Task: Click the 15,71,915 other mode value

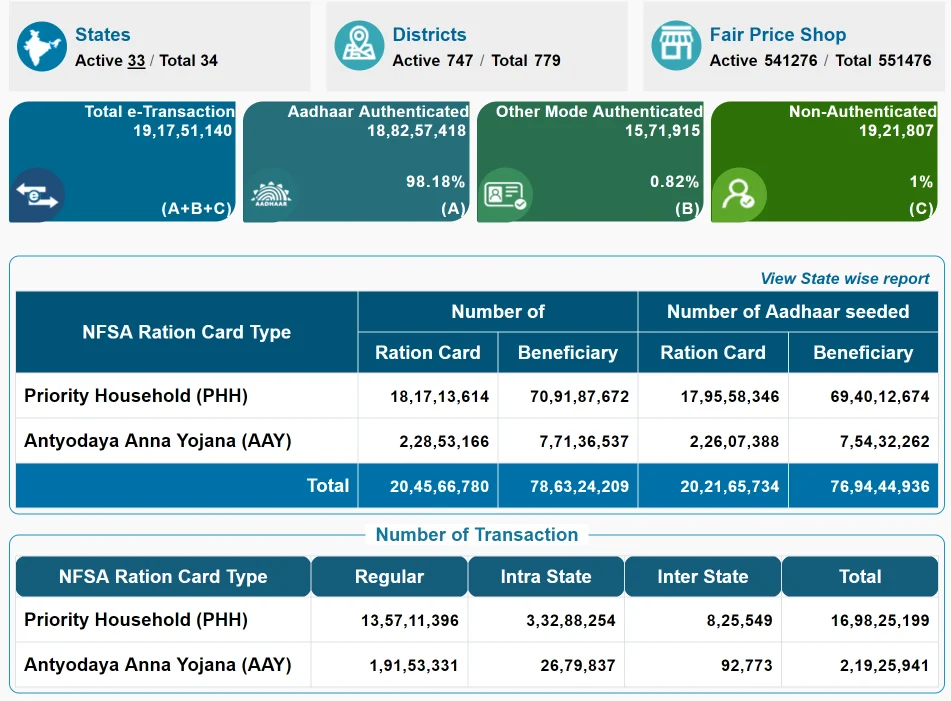Action: (x=662, y=130)
